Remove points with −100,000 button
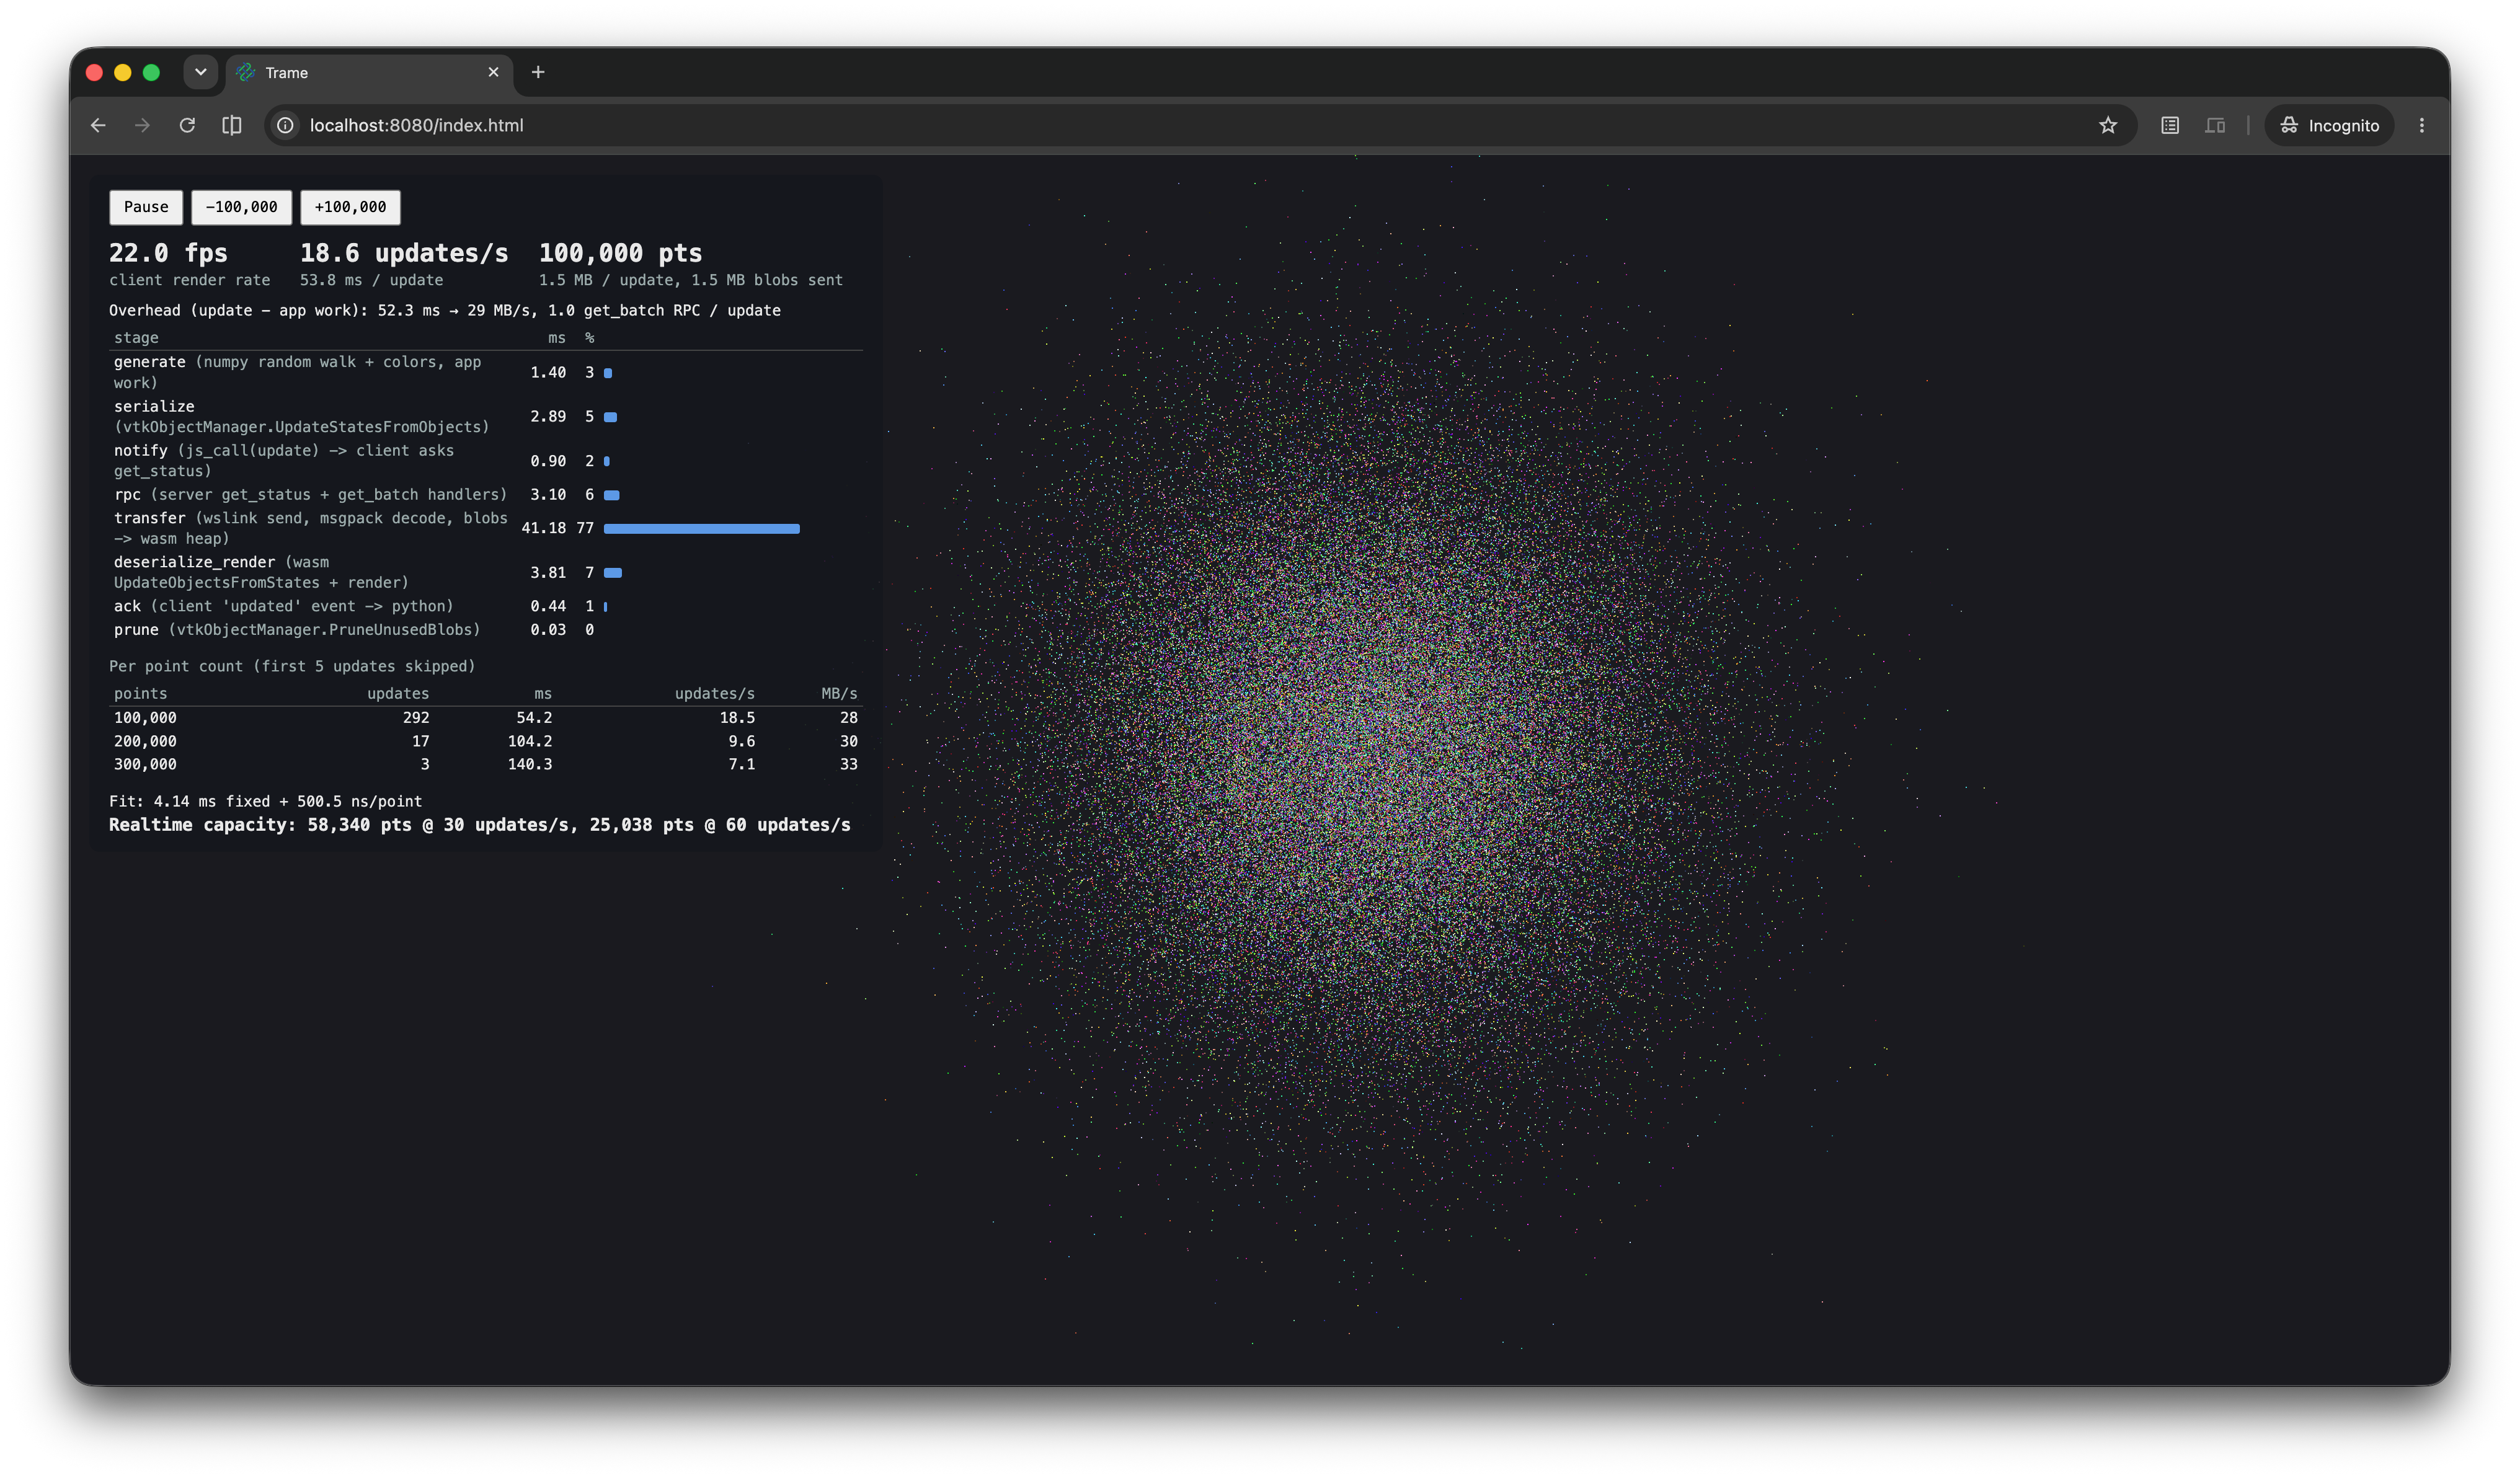This screenshot has width=2520, height=1478. point(241,207)
